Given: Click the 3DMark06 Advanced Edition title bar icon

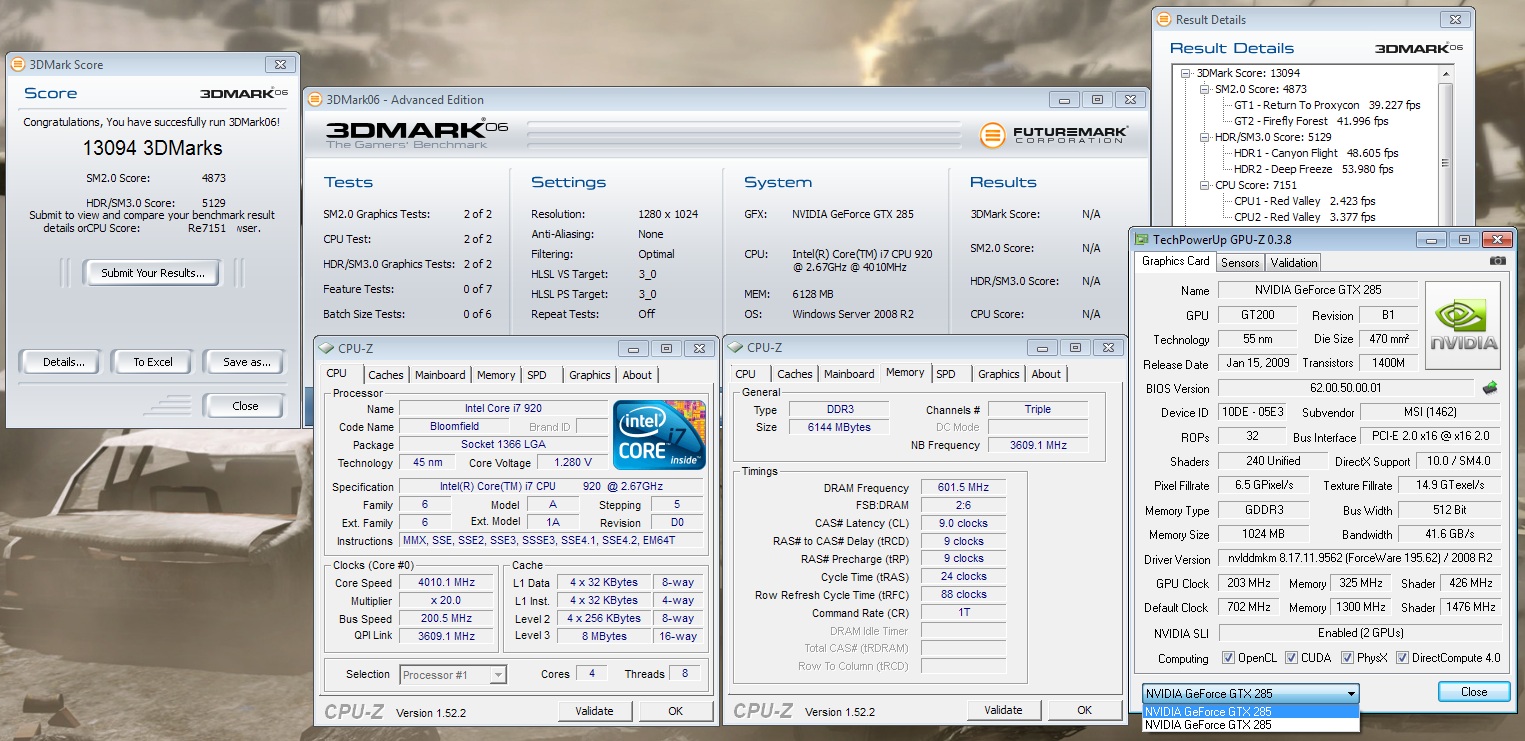Looking at the screenshot, I should click(x=315, y=99).
